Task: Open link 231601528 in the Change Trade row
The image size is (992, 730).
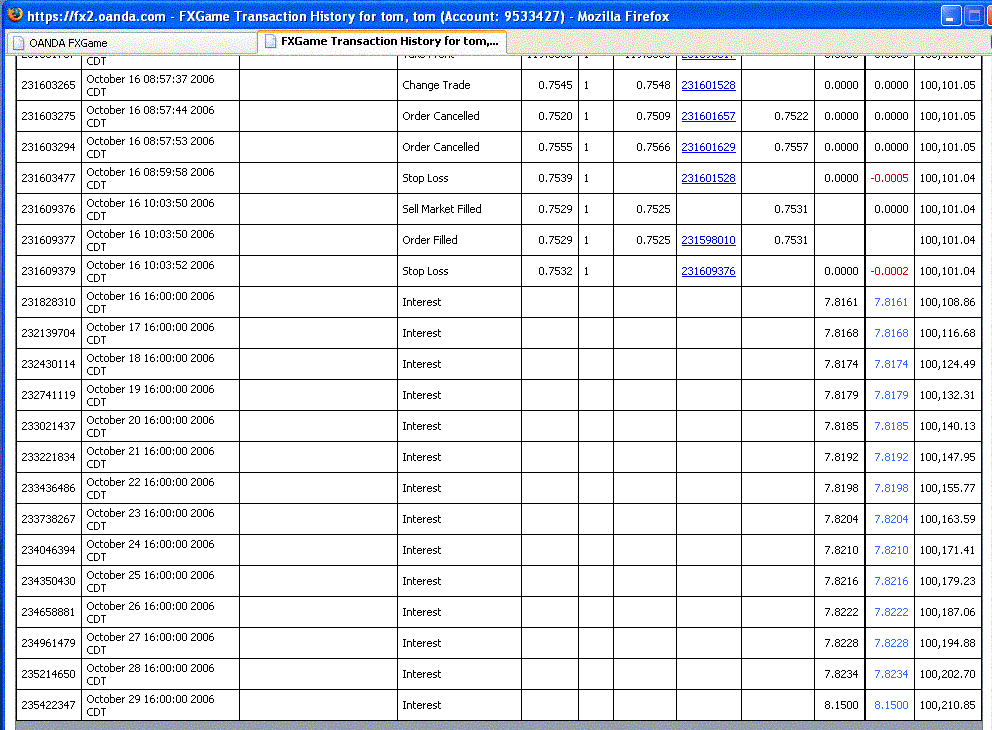Action: click(708, 86)
